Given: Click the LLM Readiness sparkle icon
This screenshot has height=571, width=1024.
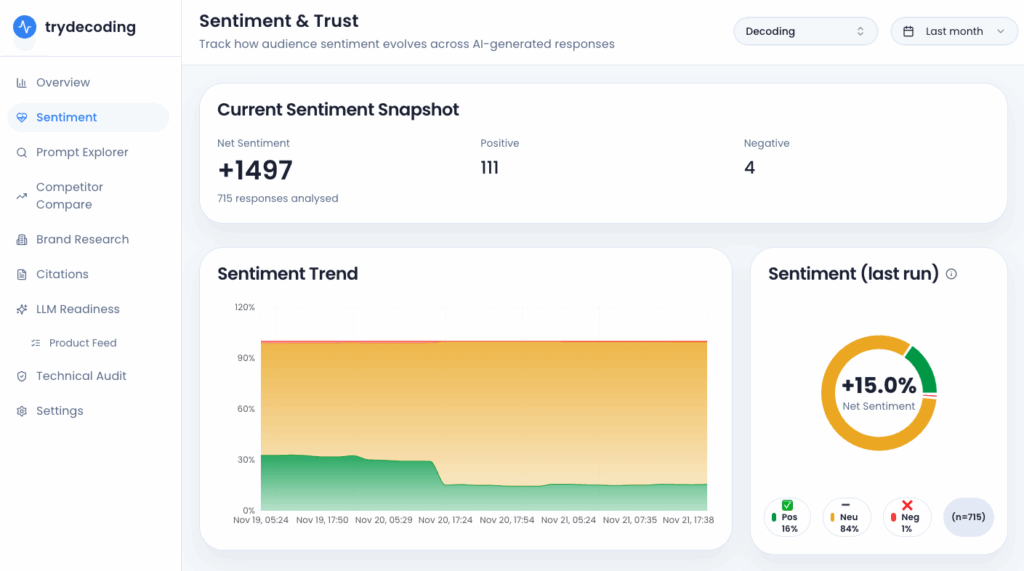Looking at the screenshot, I should pyautogui.click(x=22, y=310).
